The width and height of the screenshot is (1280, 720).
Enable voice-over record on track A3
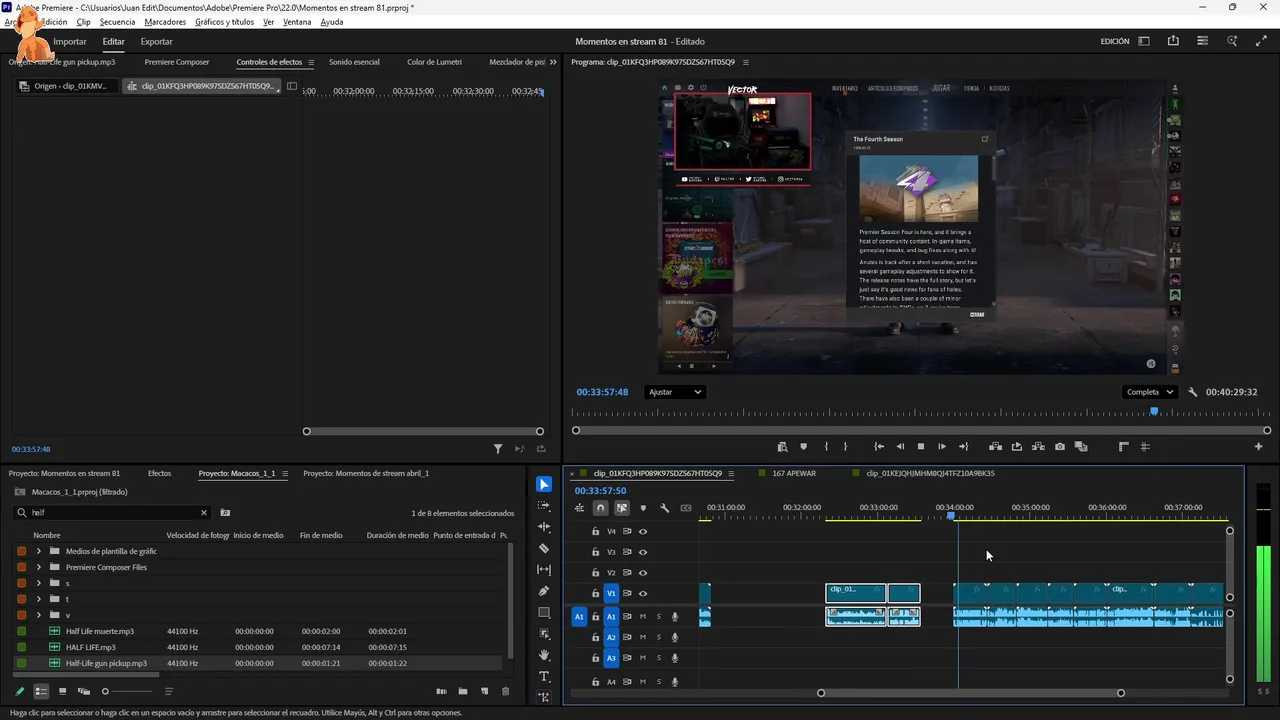pos(675,659)
